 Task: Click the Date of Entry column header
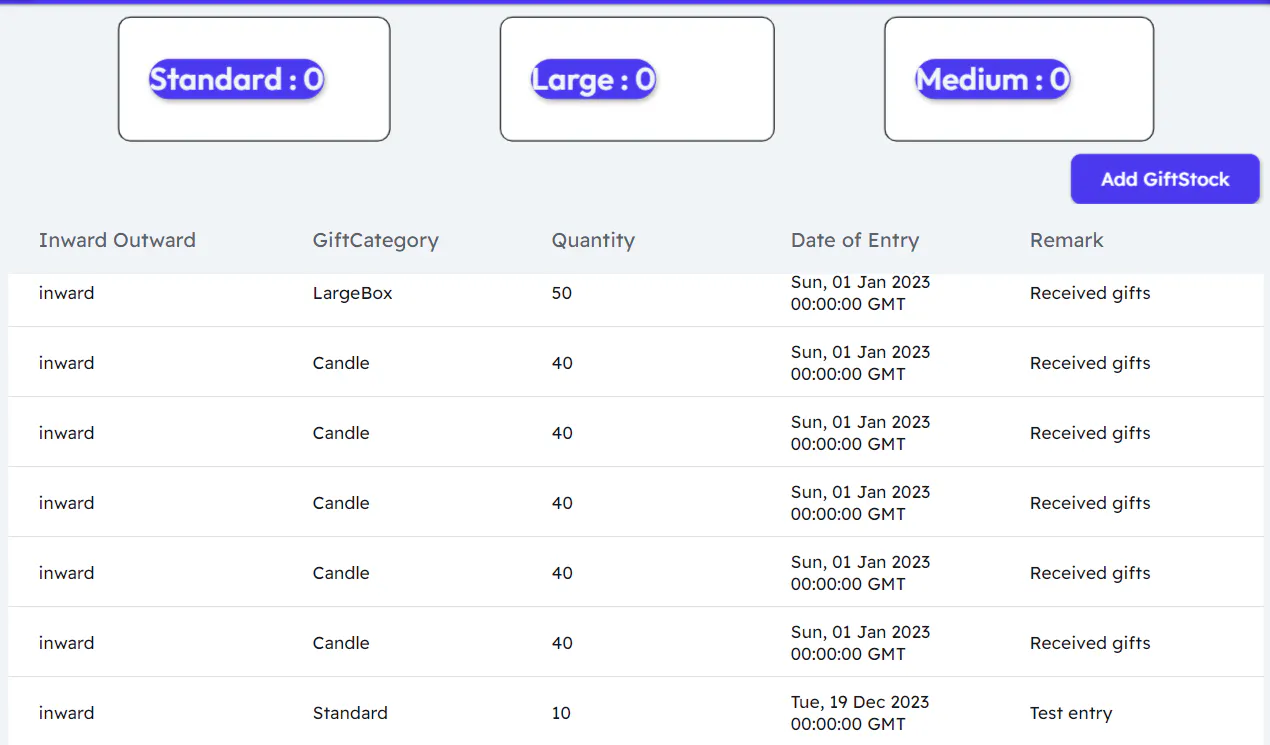(855, 240)
